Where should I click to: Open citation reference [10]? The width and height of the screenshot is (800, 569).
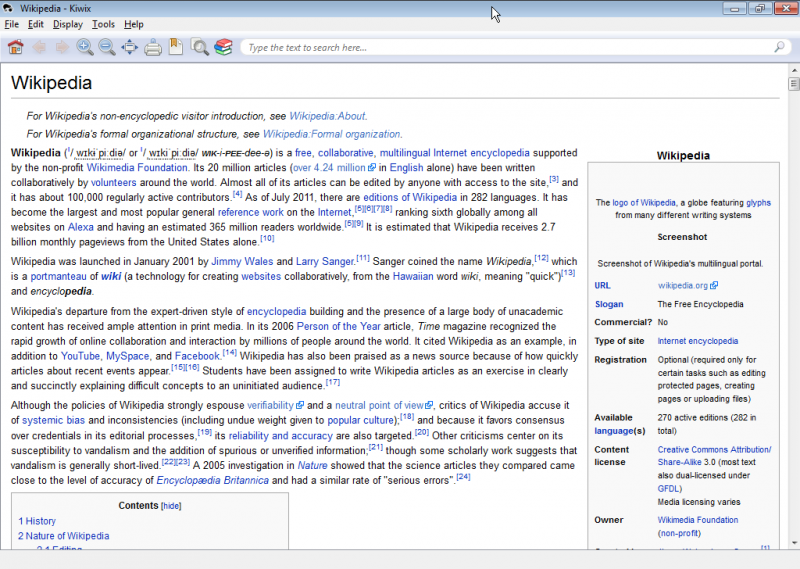coord(267,238)
